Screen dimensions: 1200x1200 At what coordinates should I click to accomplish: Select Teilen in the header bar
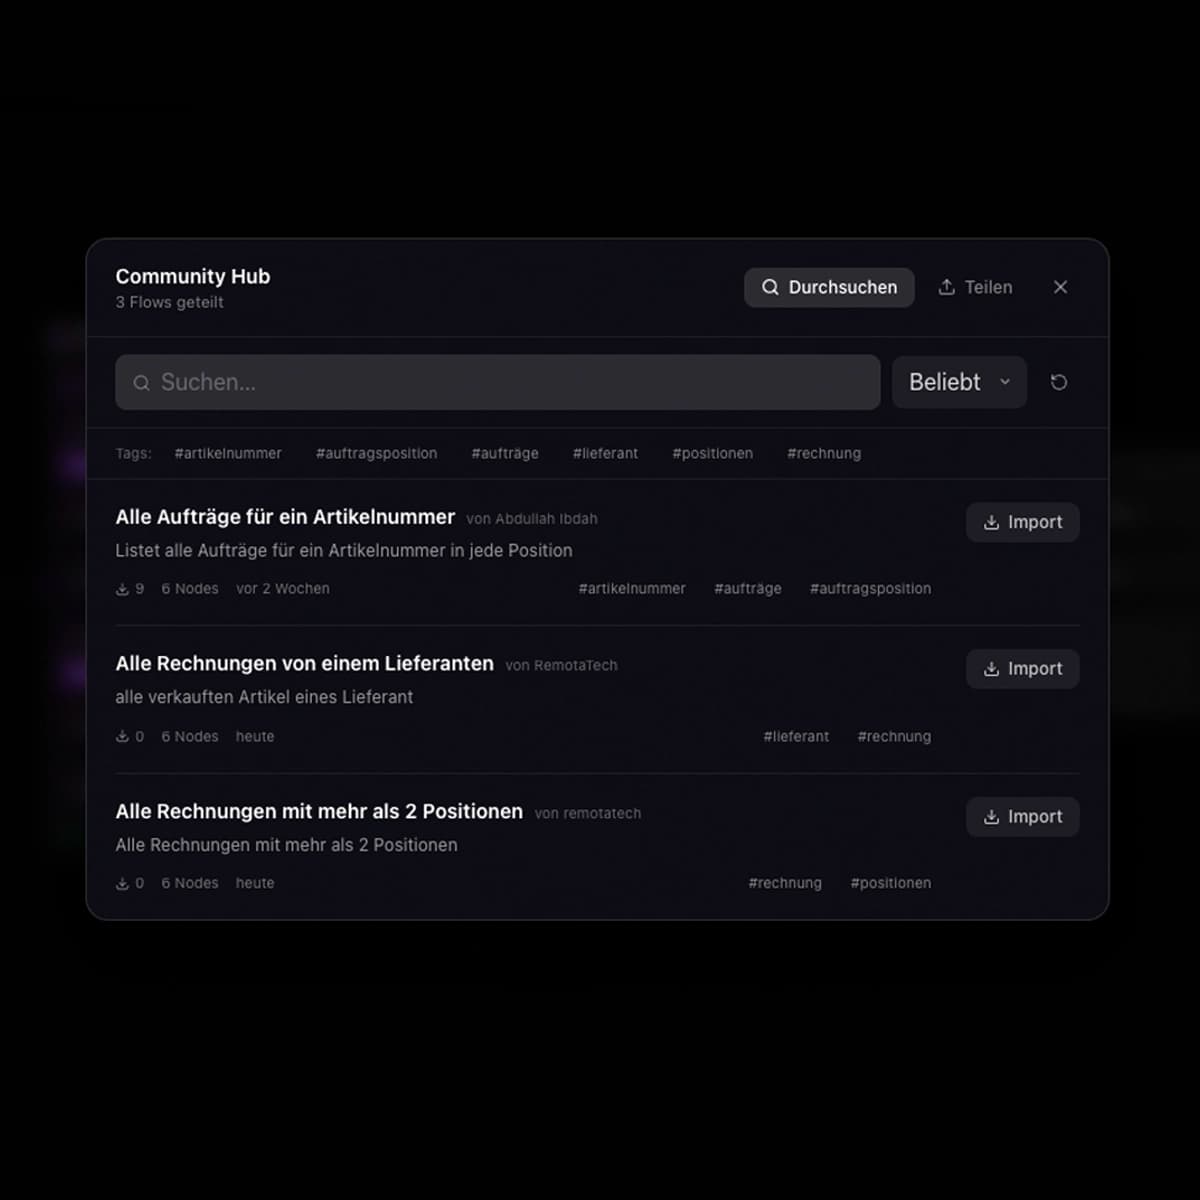[x=975, y=287]
